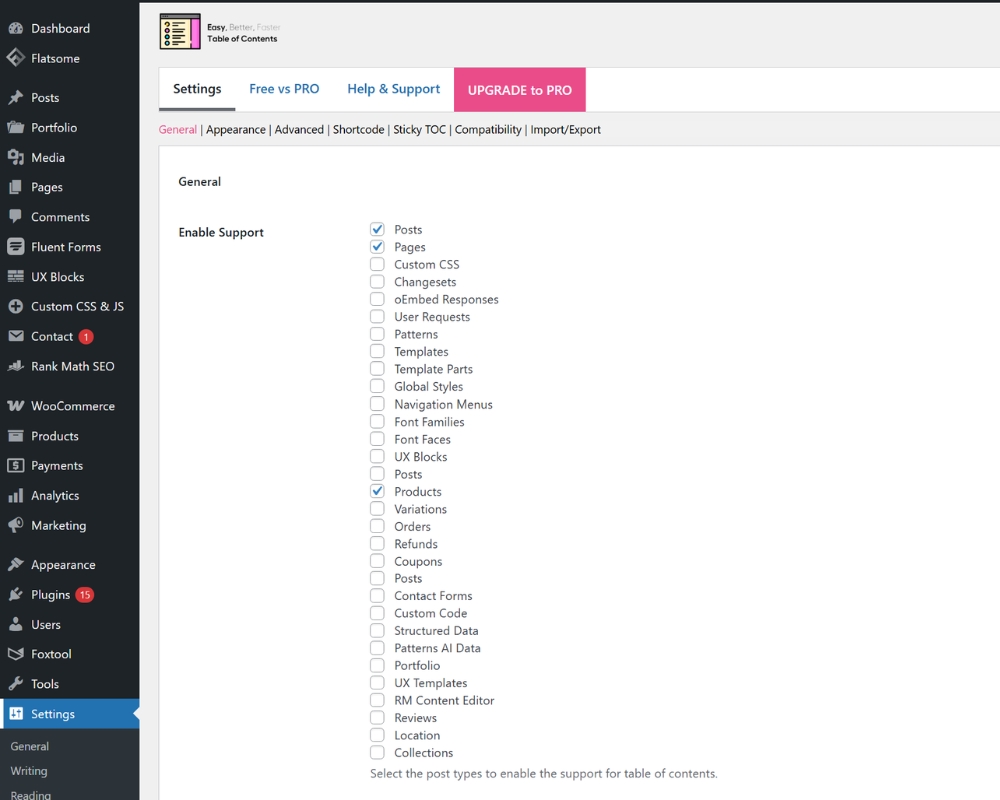Tick the Template Parts checkbox
Viewport: 1000px width, 800px height.
click(378, 369)
